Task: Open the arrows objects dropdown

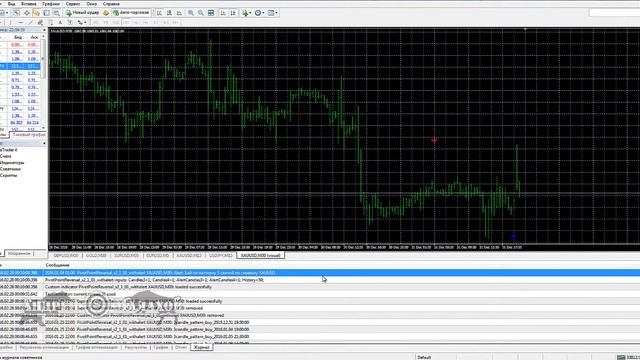Action: pos(82,22)
